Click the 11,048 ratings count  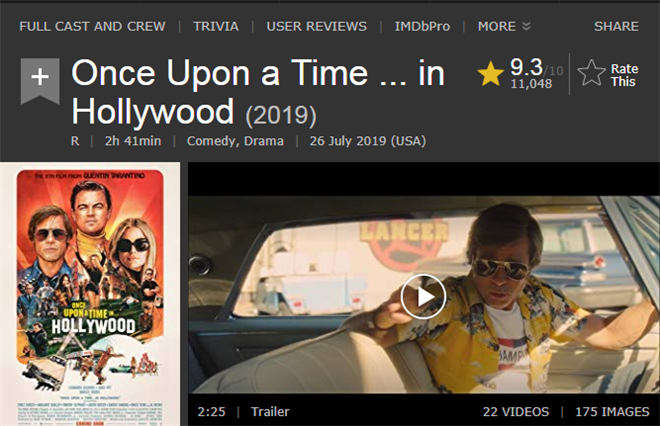(531, 86)
